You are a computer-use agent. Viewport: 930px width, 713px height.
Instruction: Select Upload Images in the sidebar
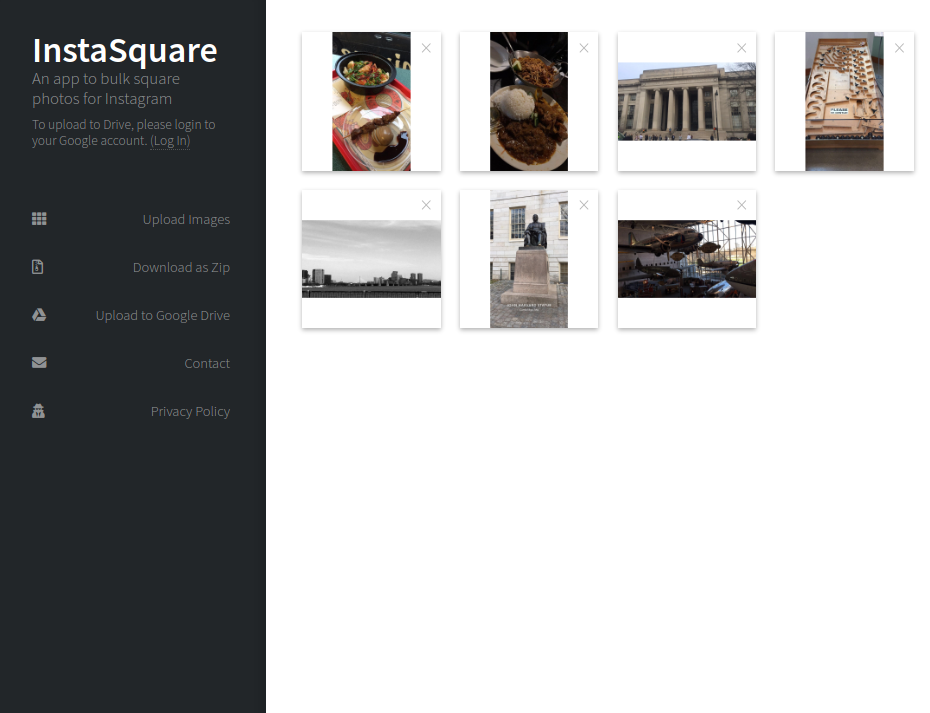click(x=186, y=219)
